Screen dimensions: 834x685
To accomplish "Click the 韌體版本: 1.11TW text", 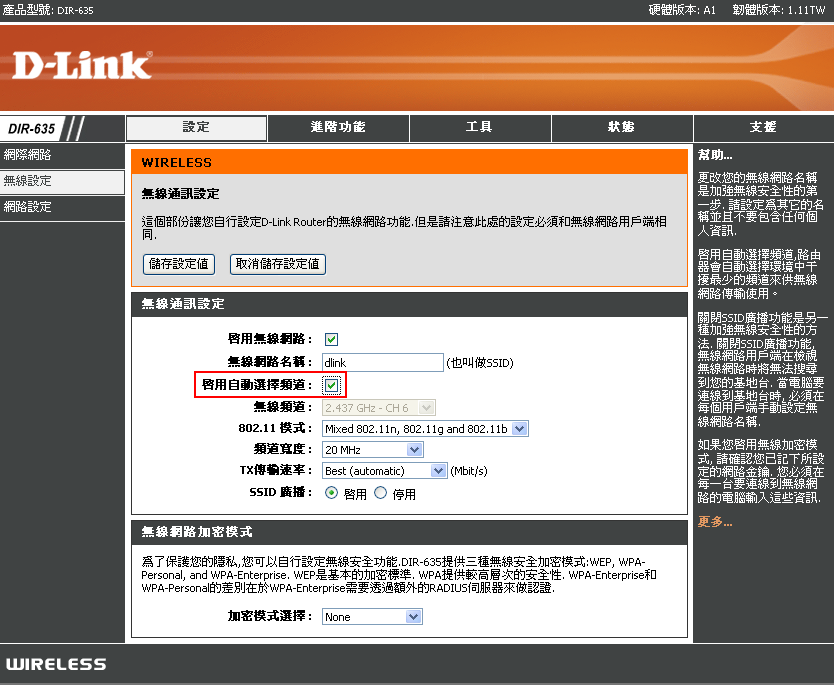I will pyautogui.click(x=779, y=10).
